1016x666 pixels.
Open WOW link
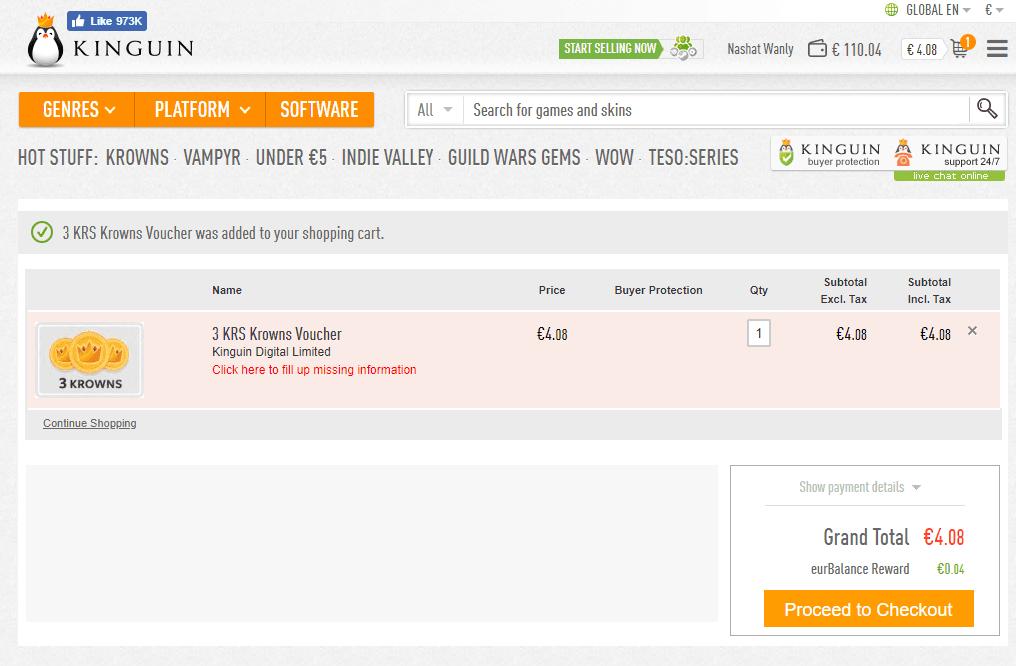614,157
